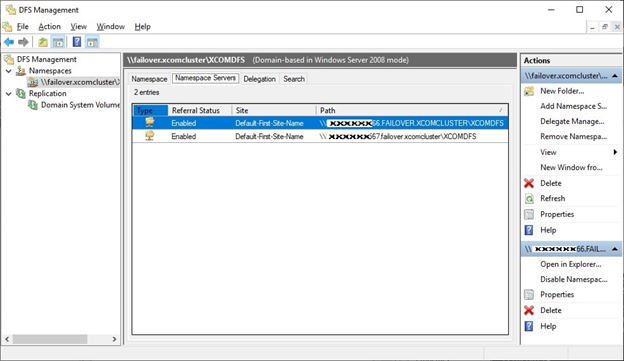Screen dimensions: 624x361
Task: Collapse the Replication tree node
Action: pyautogui.click(x=9, y=94)
